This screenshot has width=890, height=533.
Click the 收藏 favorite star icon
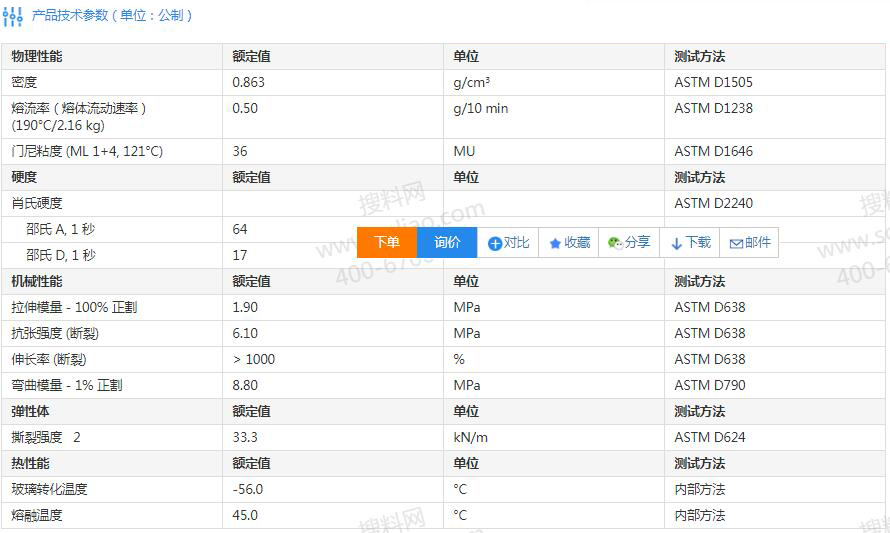point(555,243)
